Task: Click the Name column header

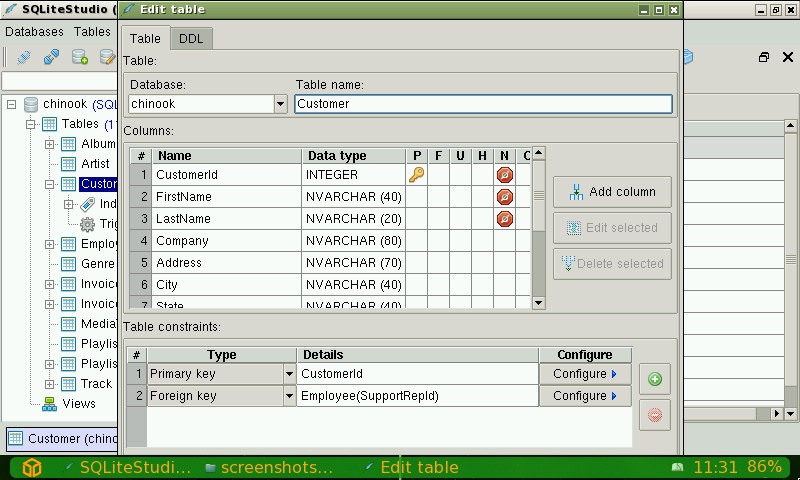Action: tap(227, 156)
